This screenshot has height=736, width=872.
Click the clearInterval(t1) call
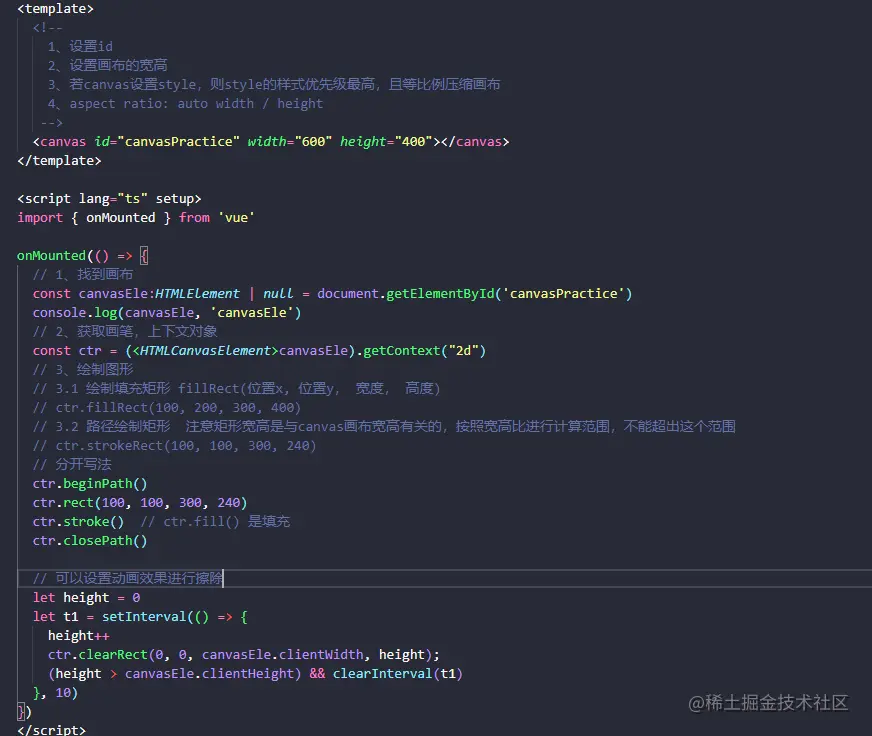(x=398, y=674)
